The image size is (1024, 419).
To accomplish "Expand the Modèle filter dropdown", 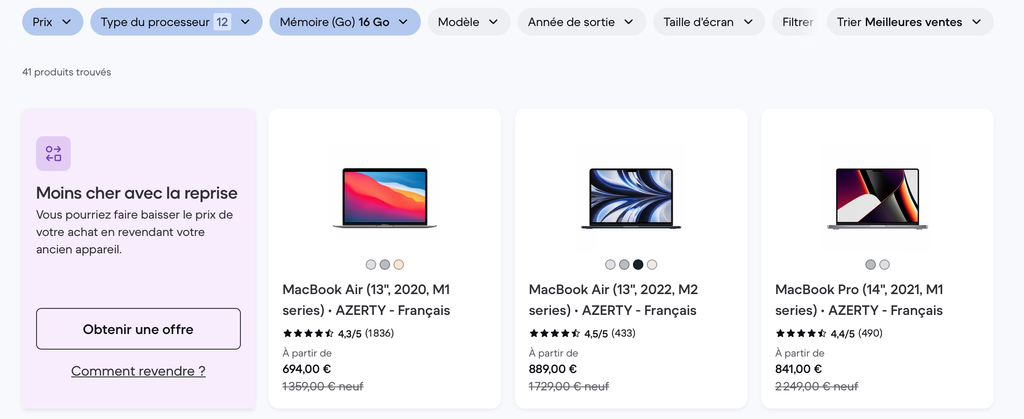I will [x=468, y=22].
